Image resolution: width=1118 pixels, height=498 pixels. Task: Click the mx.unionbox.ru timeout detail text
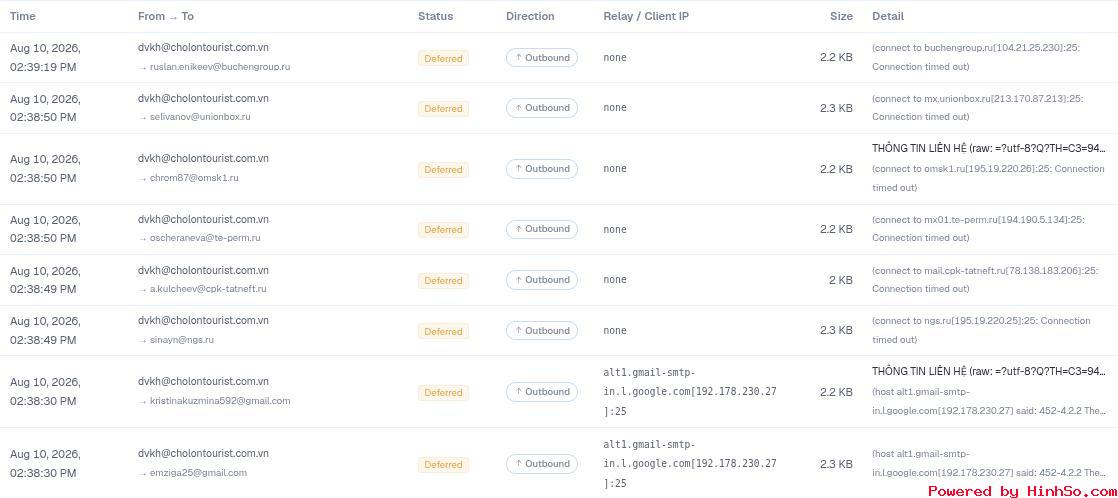coord(978,108)
